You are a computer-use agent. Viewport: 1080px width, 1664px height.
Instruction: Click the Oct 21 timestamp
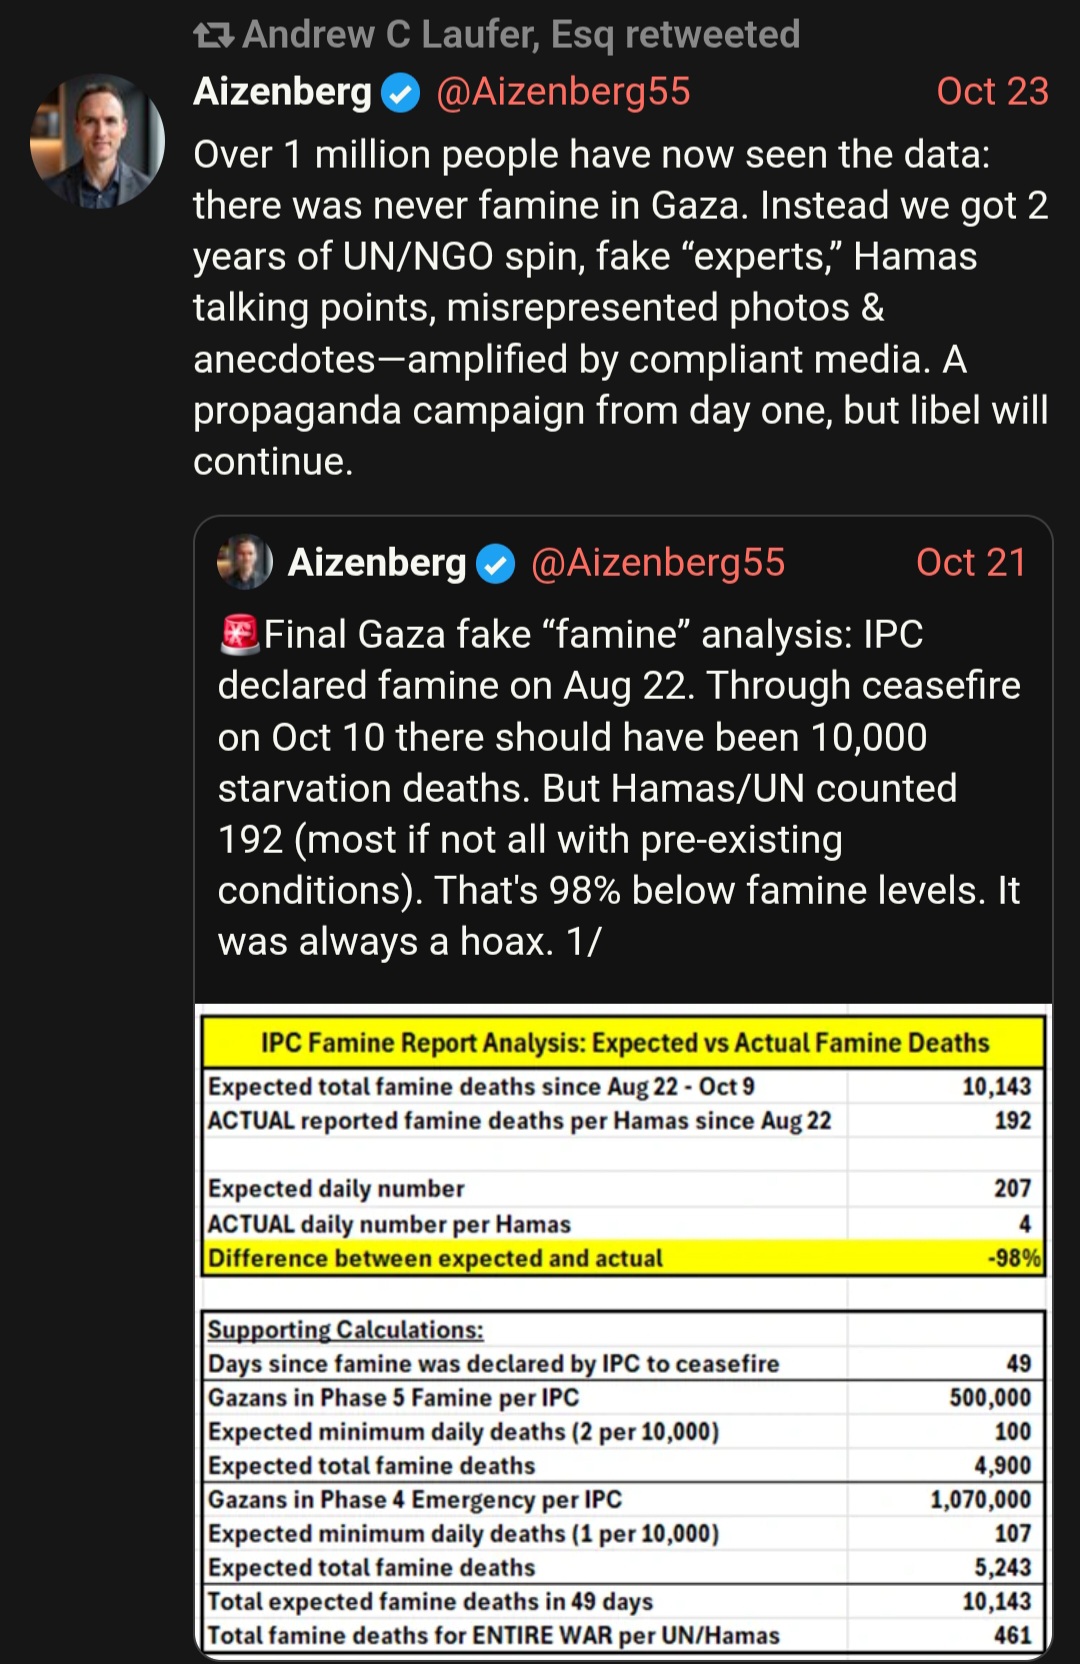[x=970, y=563]
